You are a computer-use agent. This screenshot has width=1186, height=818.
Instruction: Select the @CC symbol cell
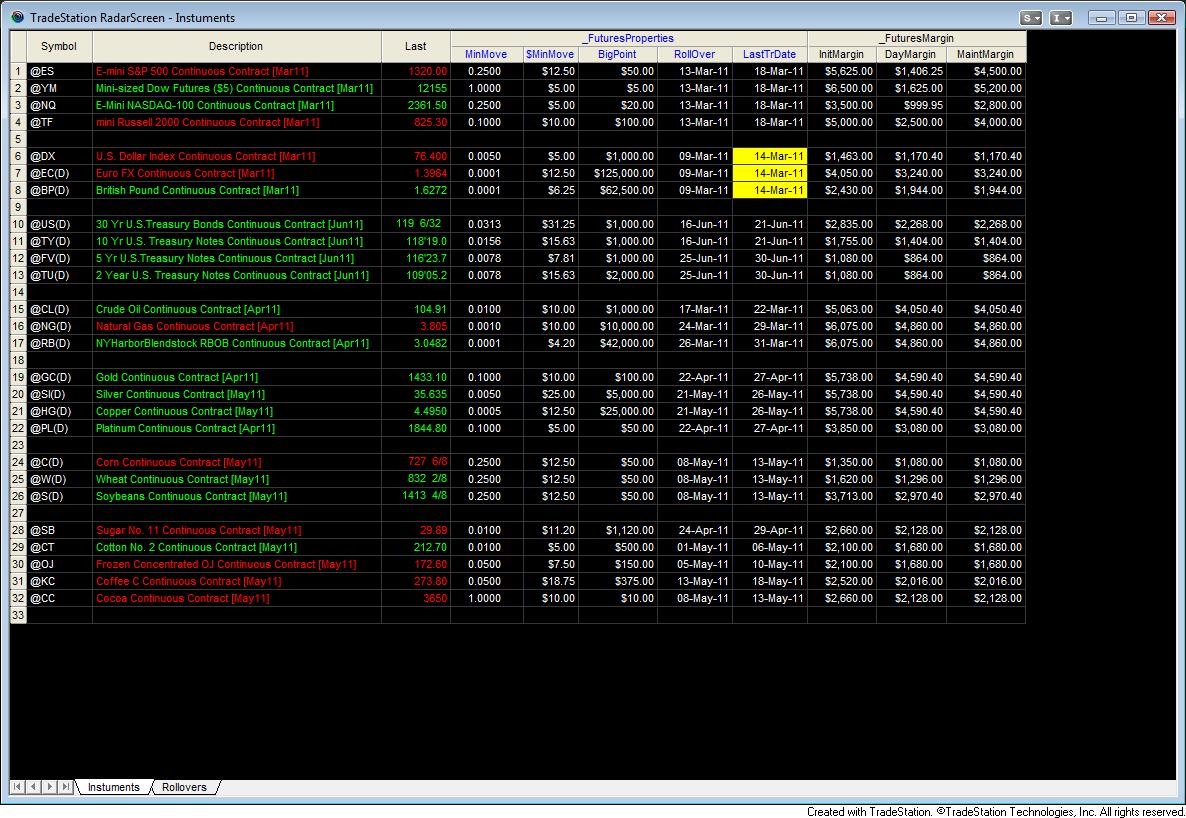click(59, 599)
